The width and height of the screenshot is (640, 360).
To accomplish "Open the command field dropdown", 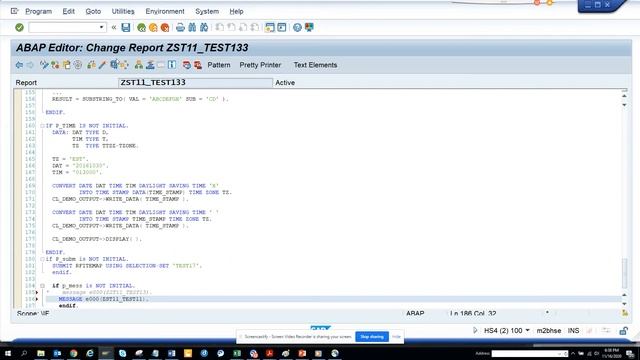I will [x=101, y=27].
